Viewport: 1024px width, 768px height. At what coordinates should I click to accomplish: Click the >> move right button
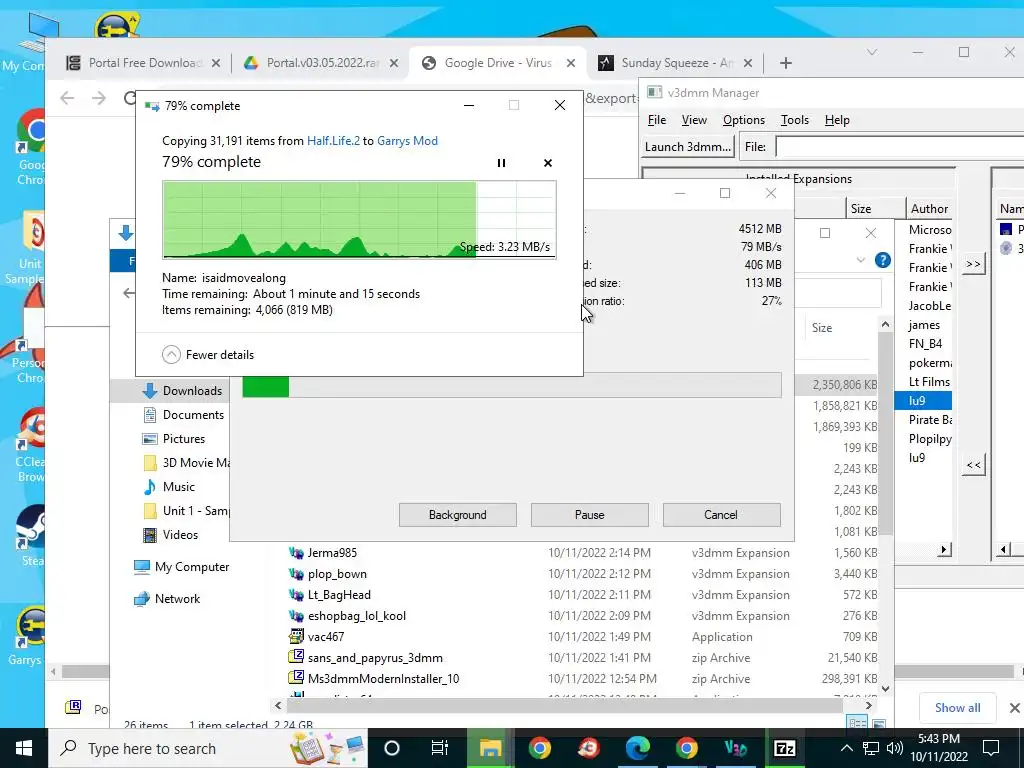point(973,264)
